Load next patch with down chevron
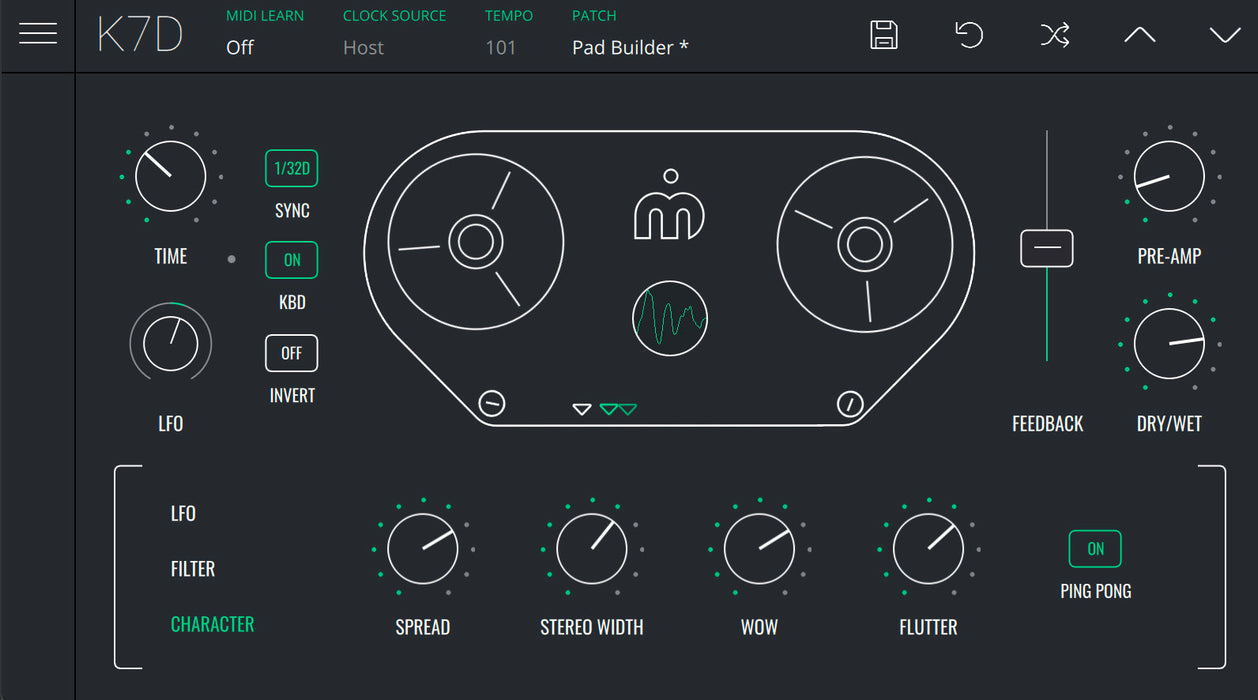Screen dimensions: 1258x700 pyautogui.click(x=1224, y=35)
